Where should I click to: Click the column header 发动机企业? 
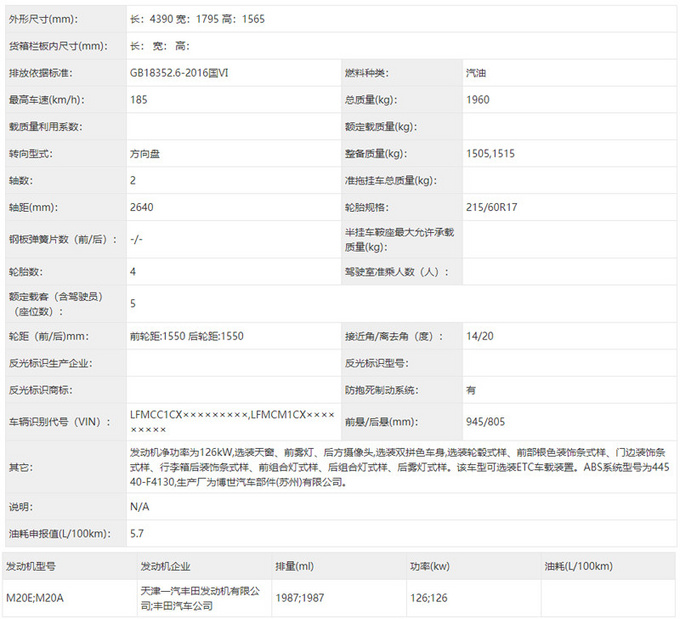[x=165, y=566]
